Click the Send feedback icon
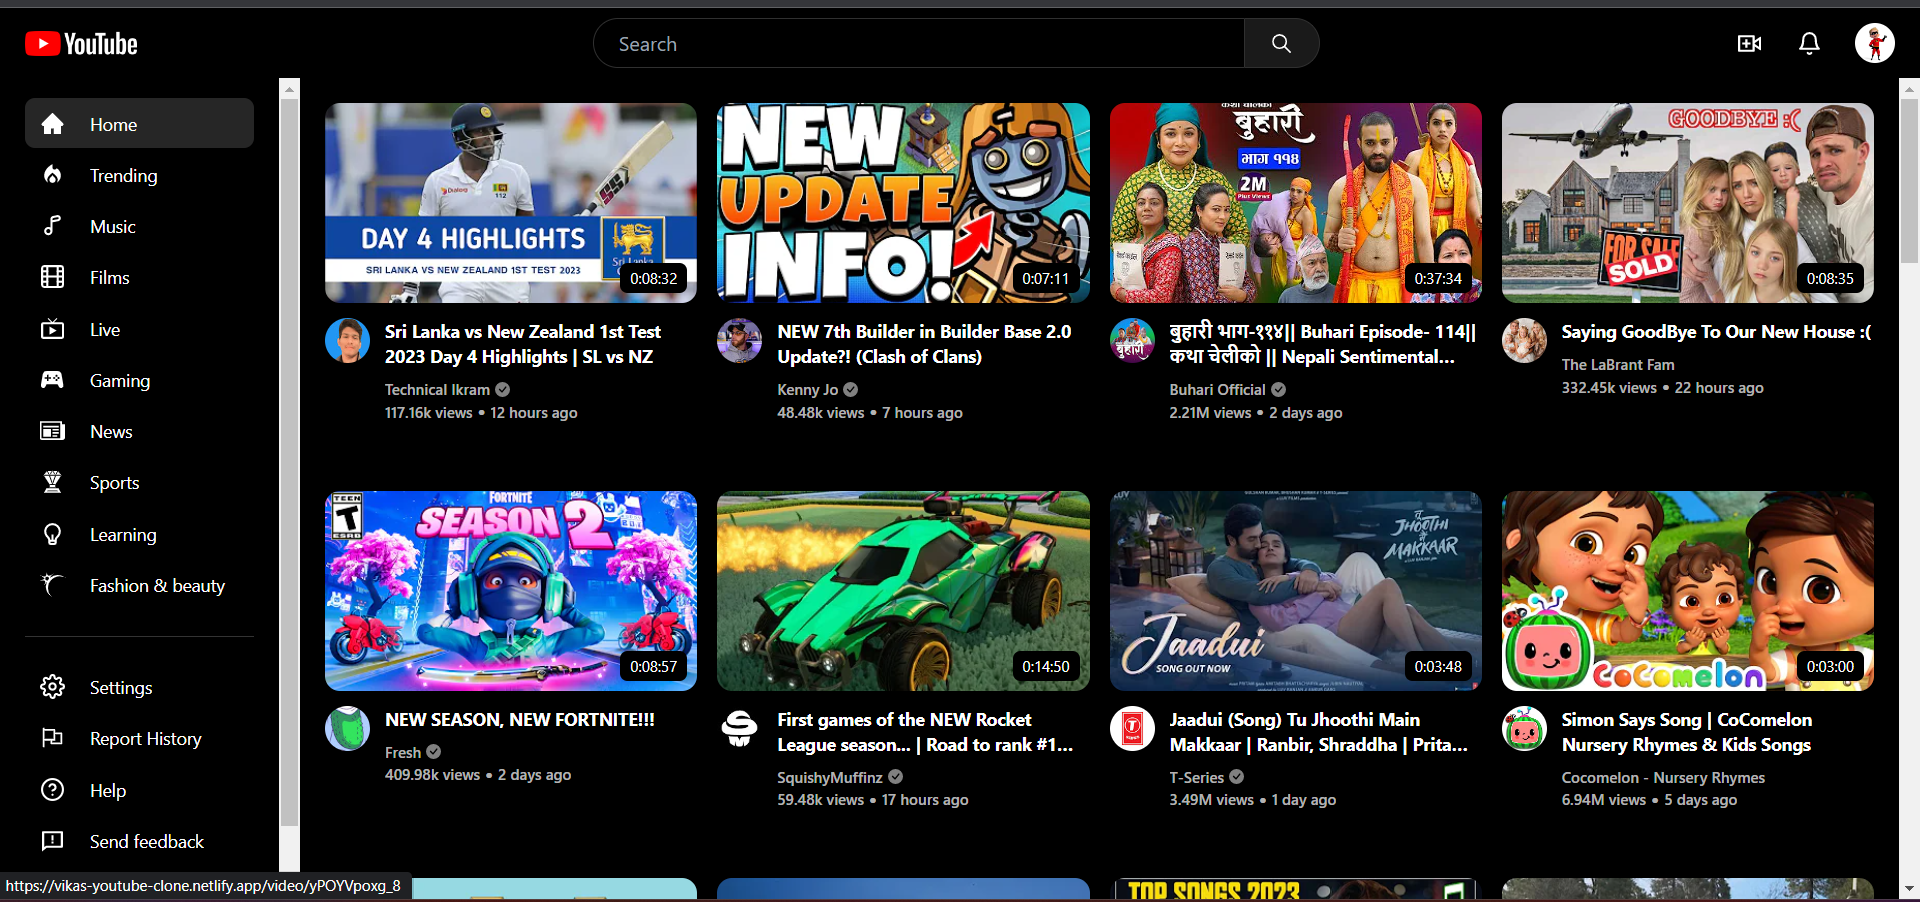1920x902 pixels. pos(52,841)
